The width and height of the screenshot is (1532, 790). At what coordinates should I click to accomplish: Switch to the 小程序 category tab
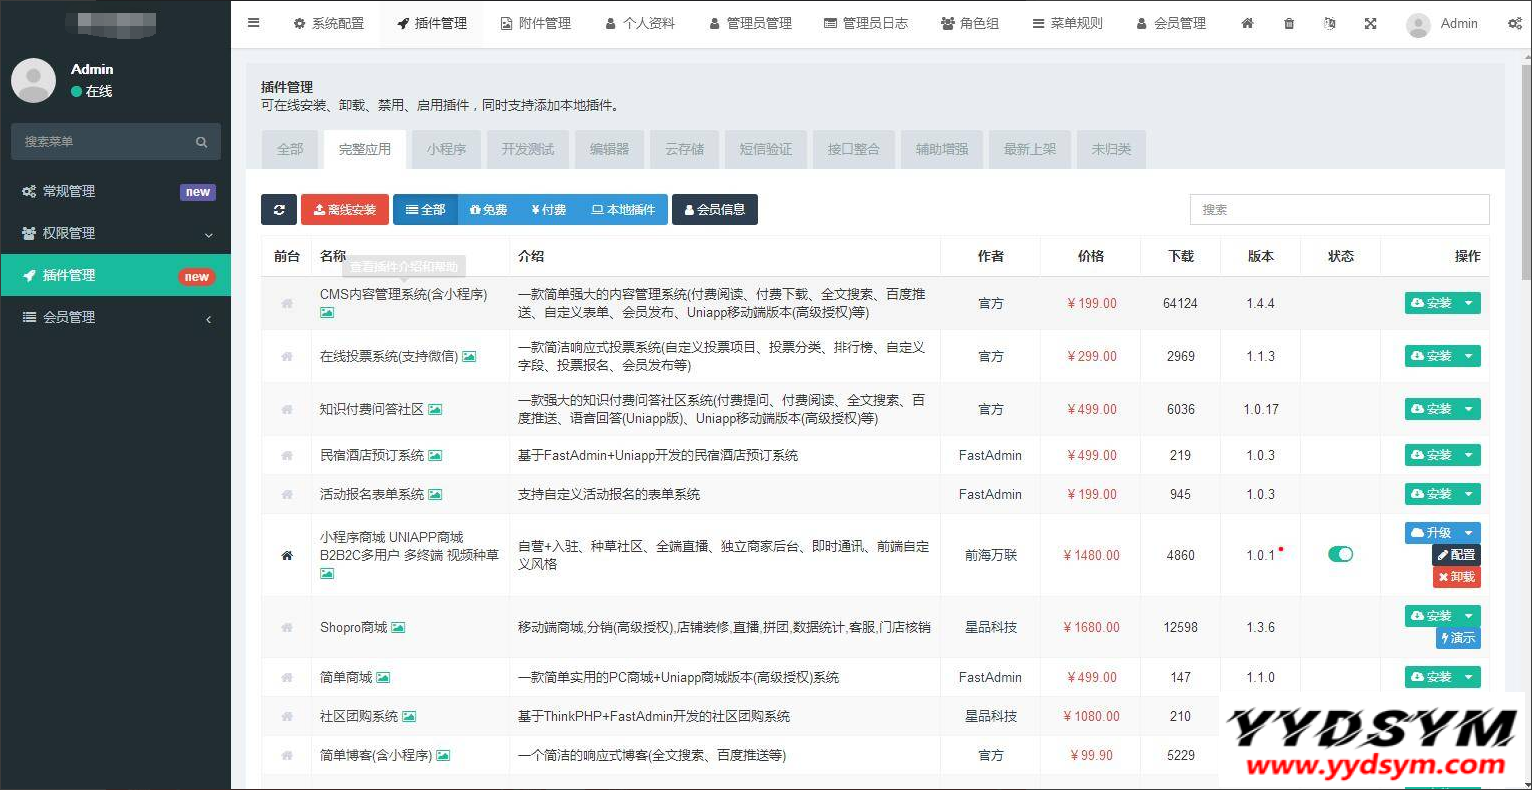(x=446, y=149)
